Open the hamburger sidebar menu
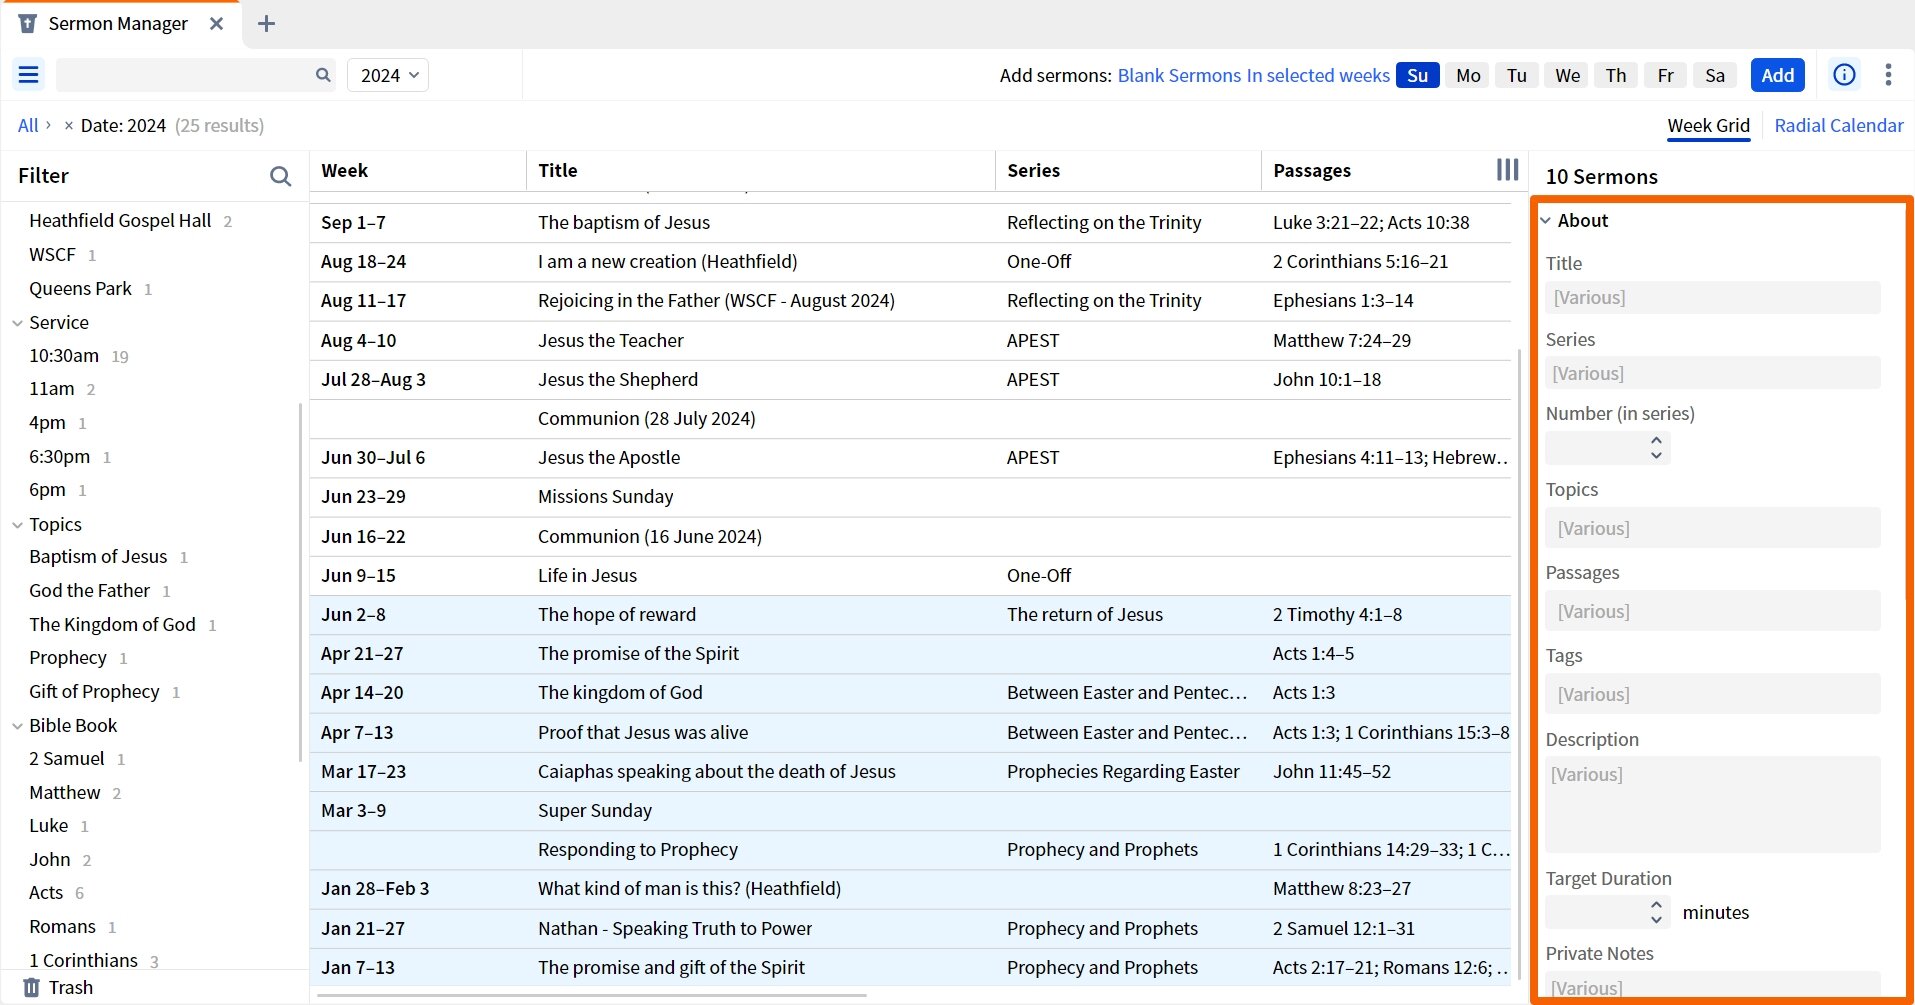This screenshot has width=1915, height=1005. click(x=29, y=75)
